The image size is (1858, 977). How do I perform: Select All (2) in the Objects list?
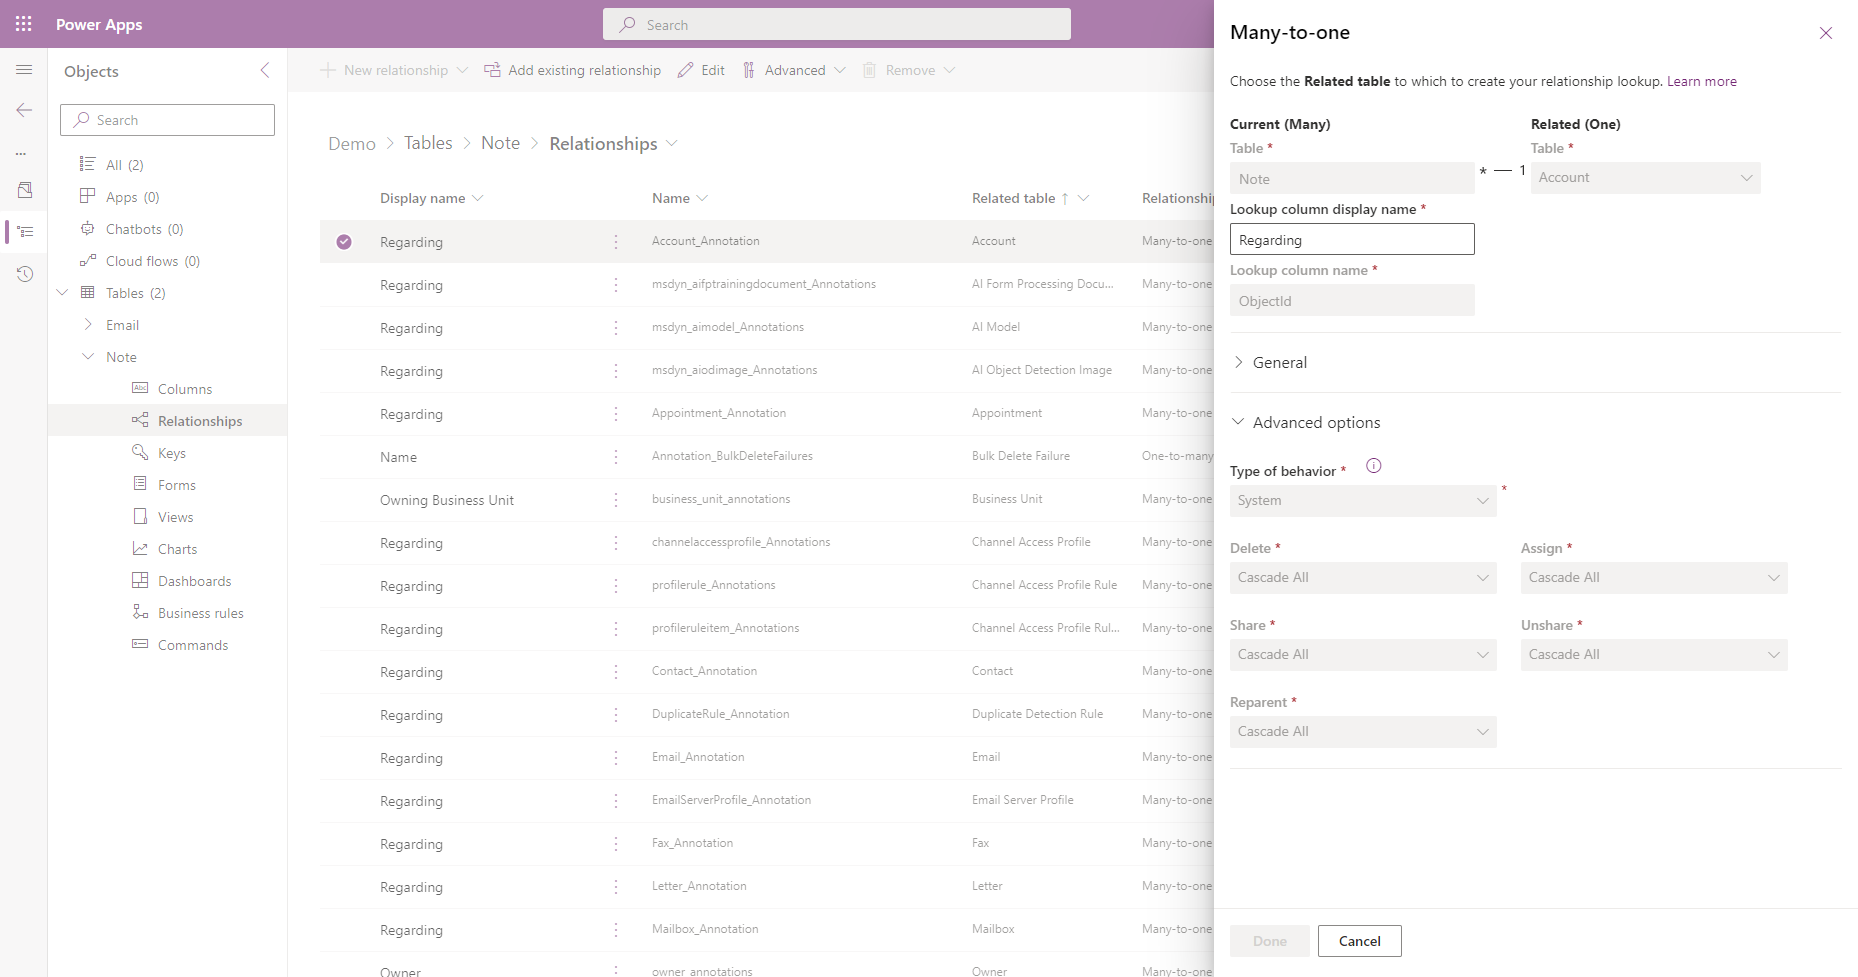pos(125,165)
